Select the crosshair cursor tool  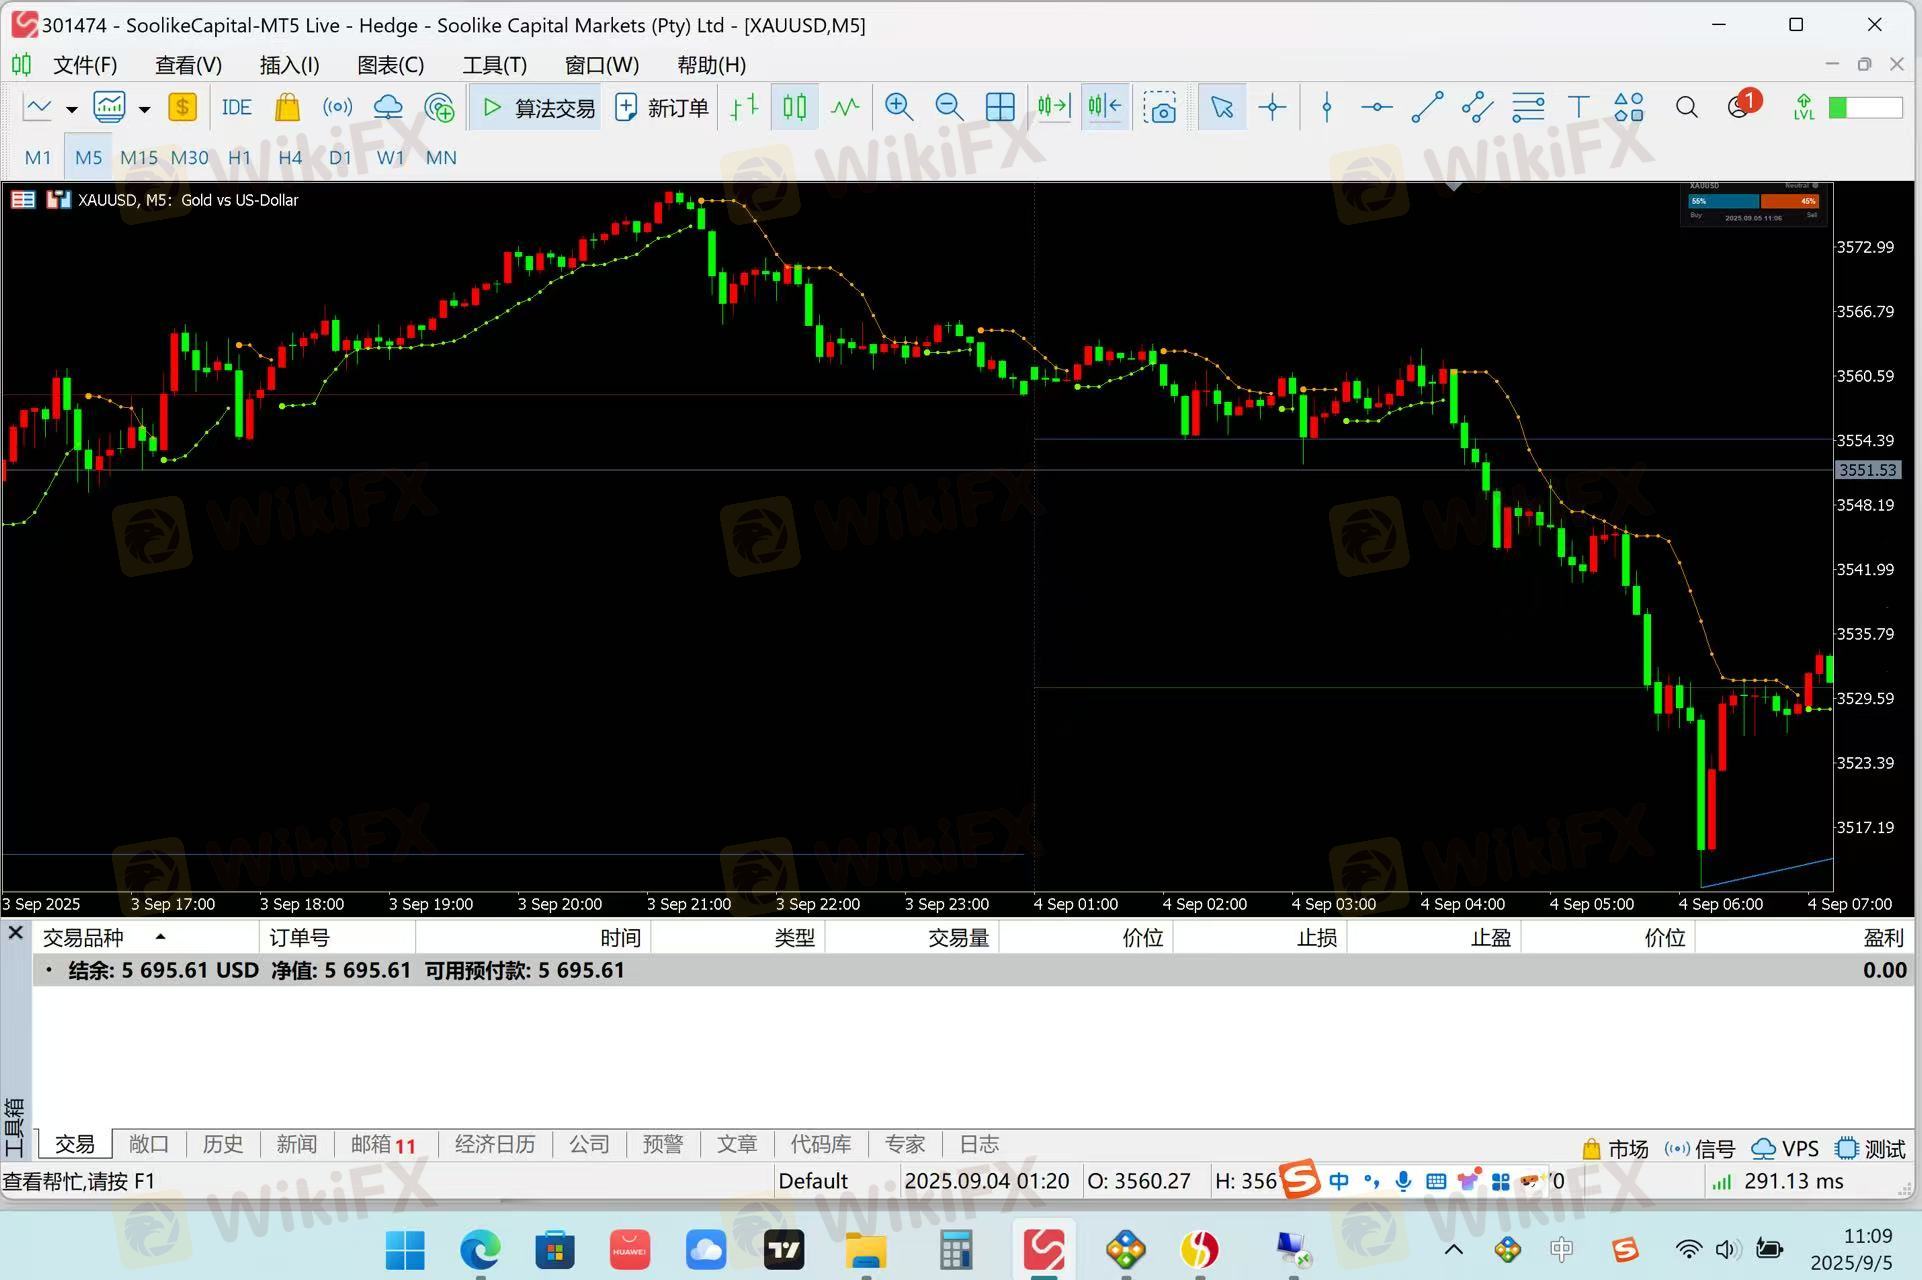(x=1272, y=107)
